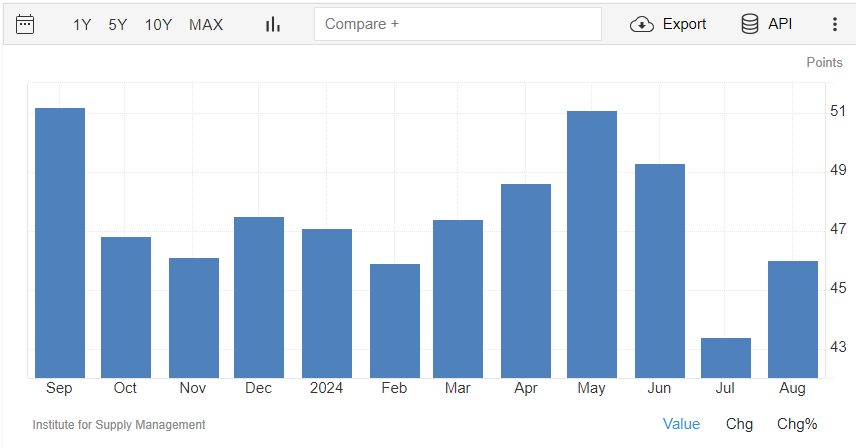
Task: Click the 2024 x-axis label
Action: click(x=326, y=388)
